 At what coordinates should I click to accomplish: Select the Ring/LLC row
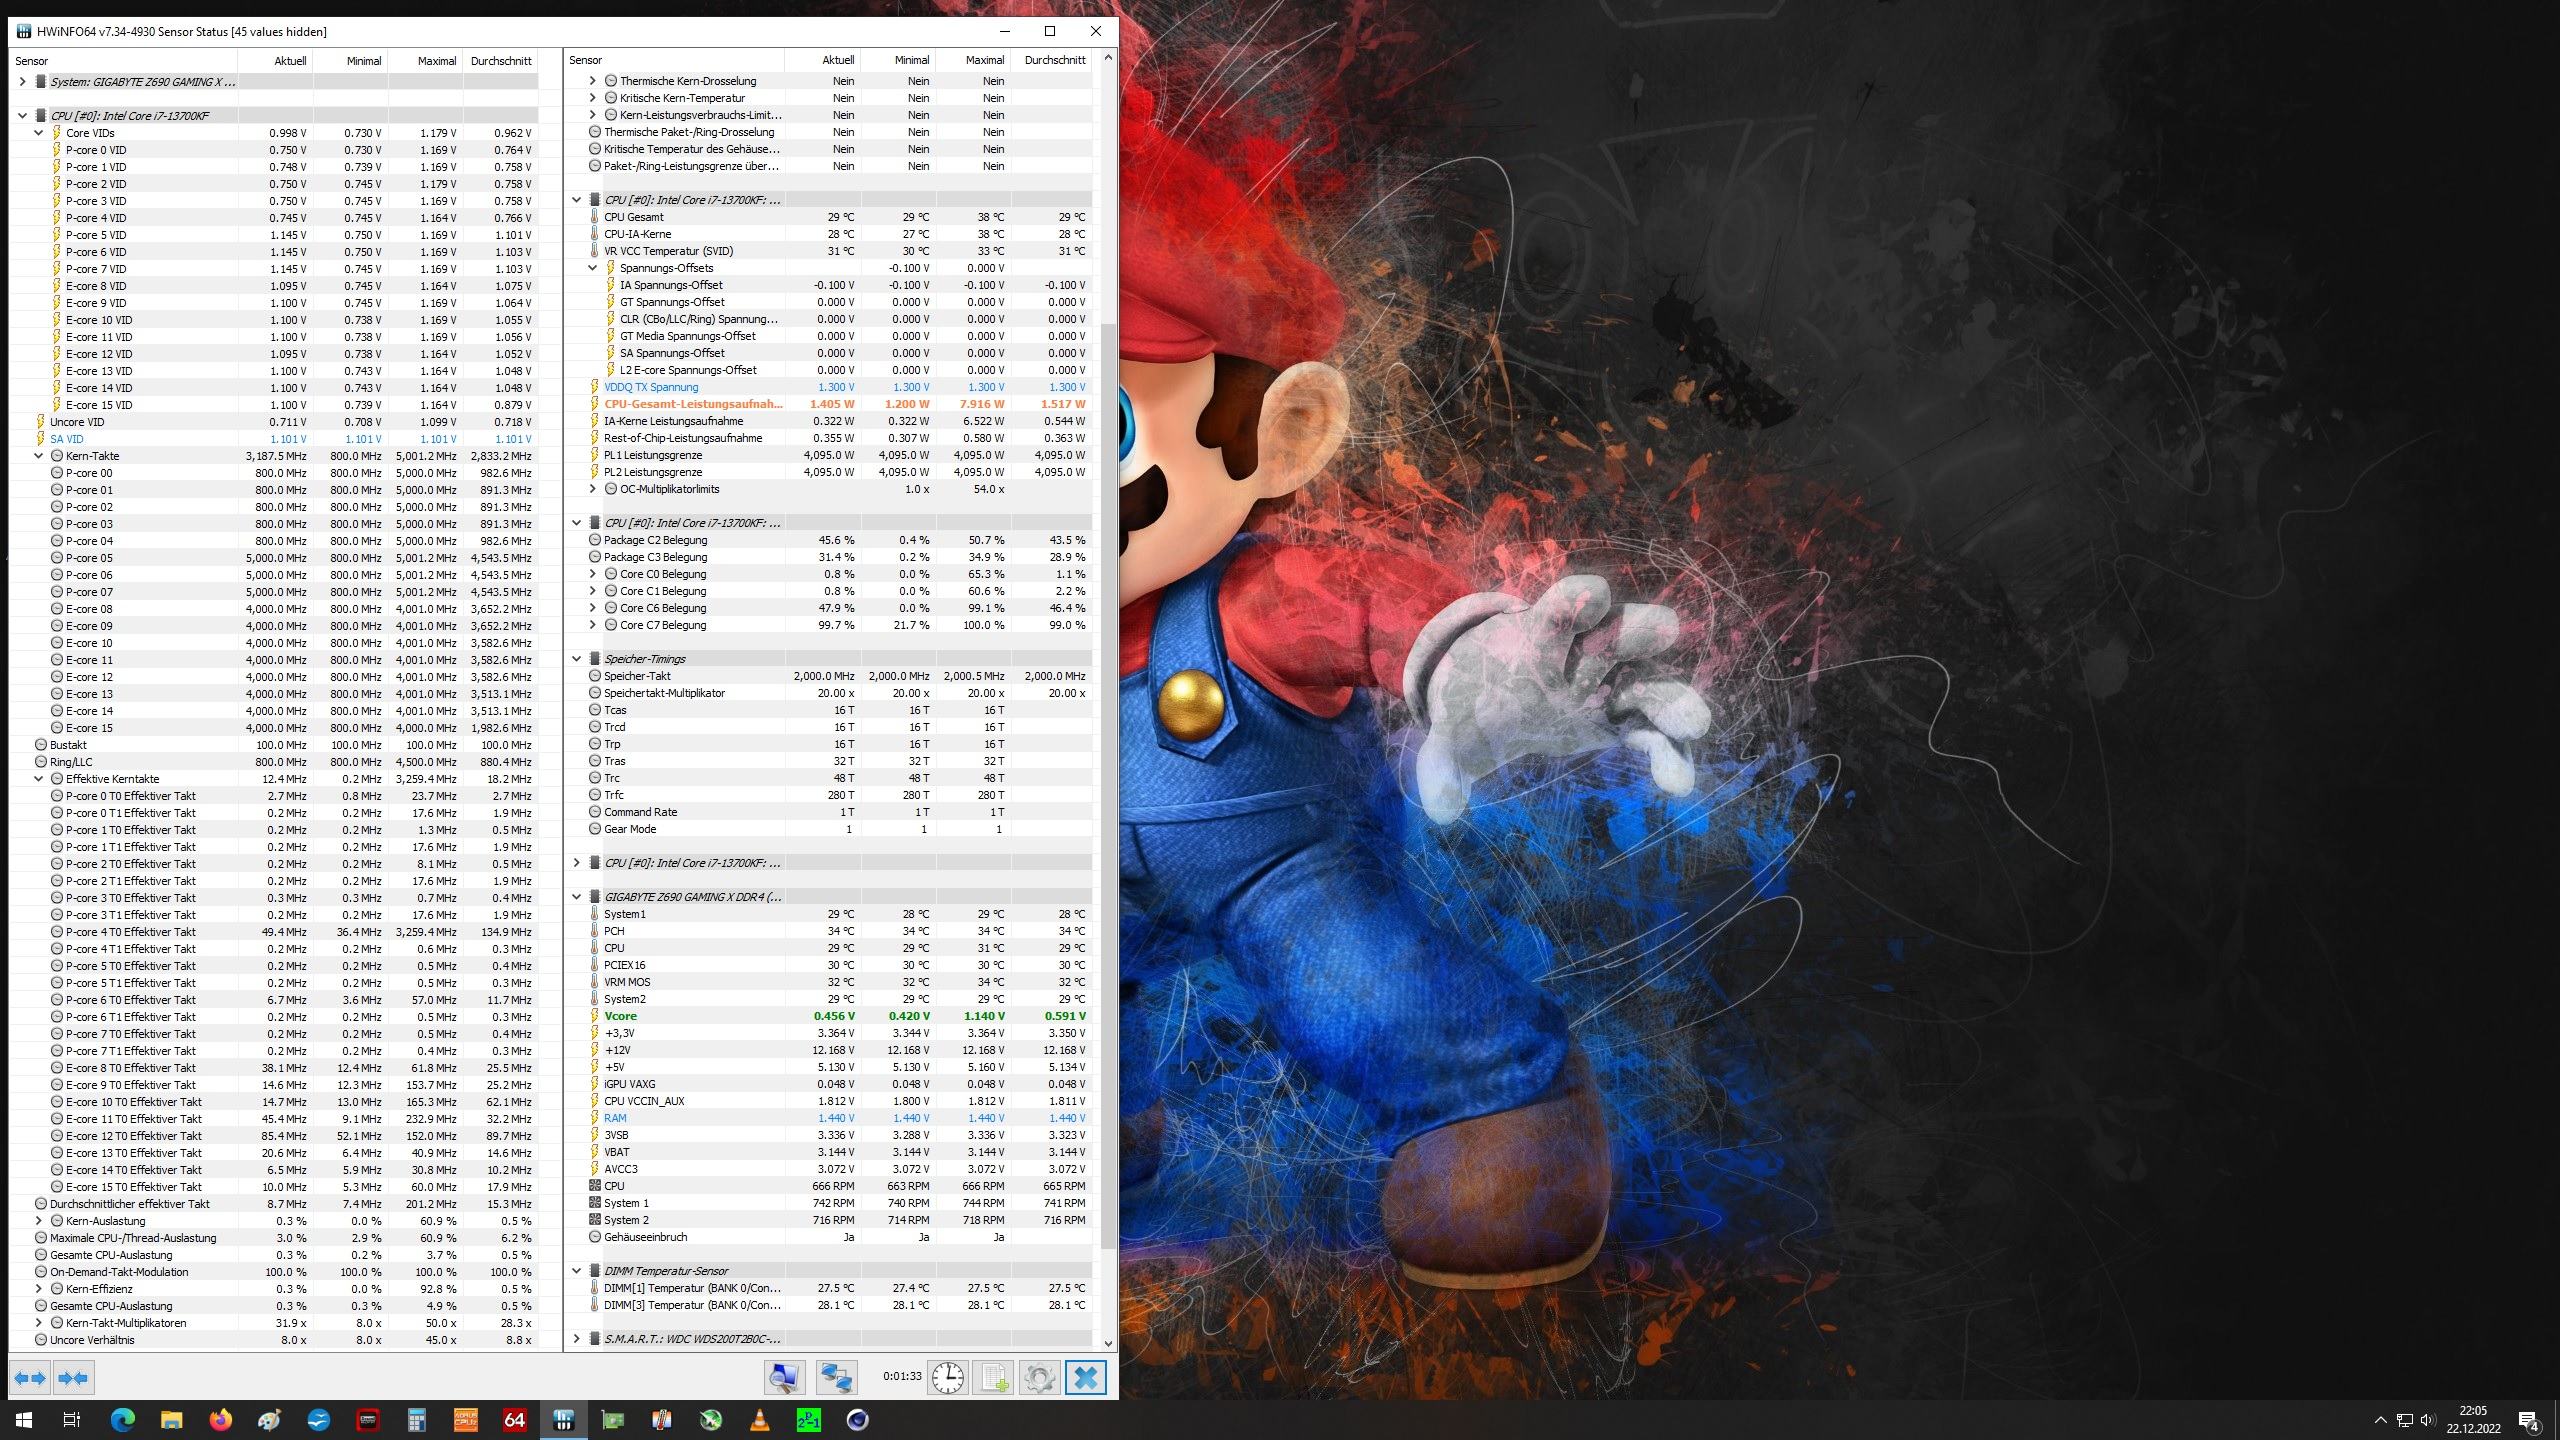click(274, 762)
